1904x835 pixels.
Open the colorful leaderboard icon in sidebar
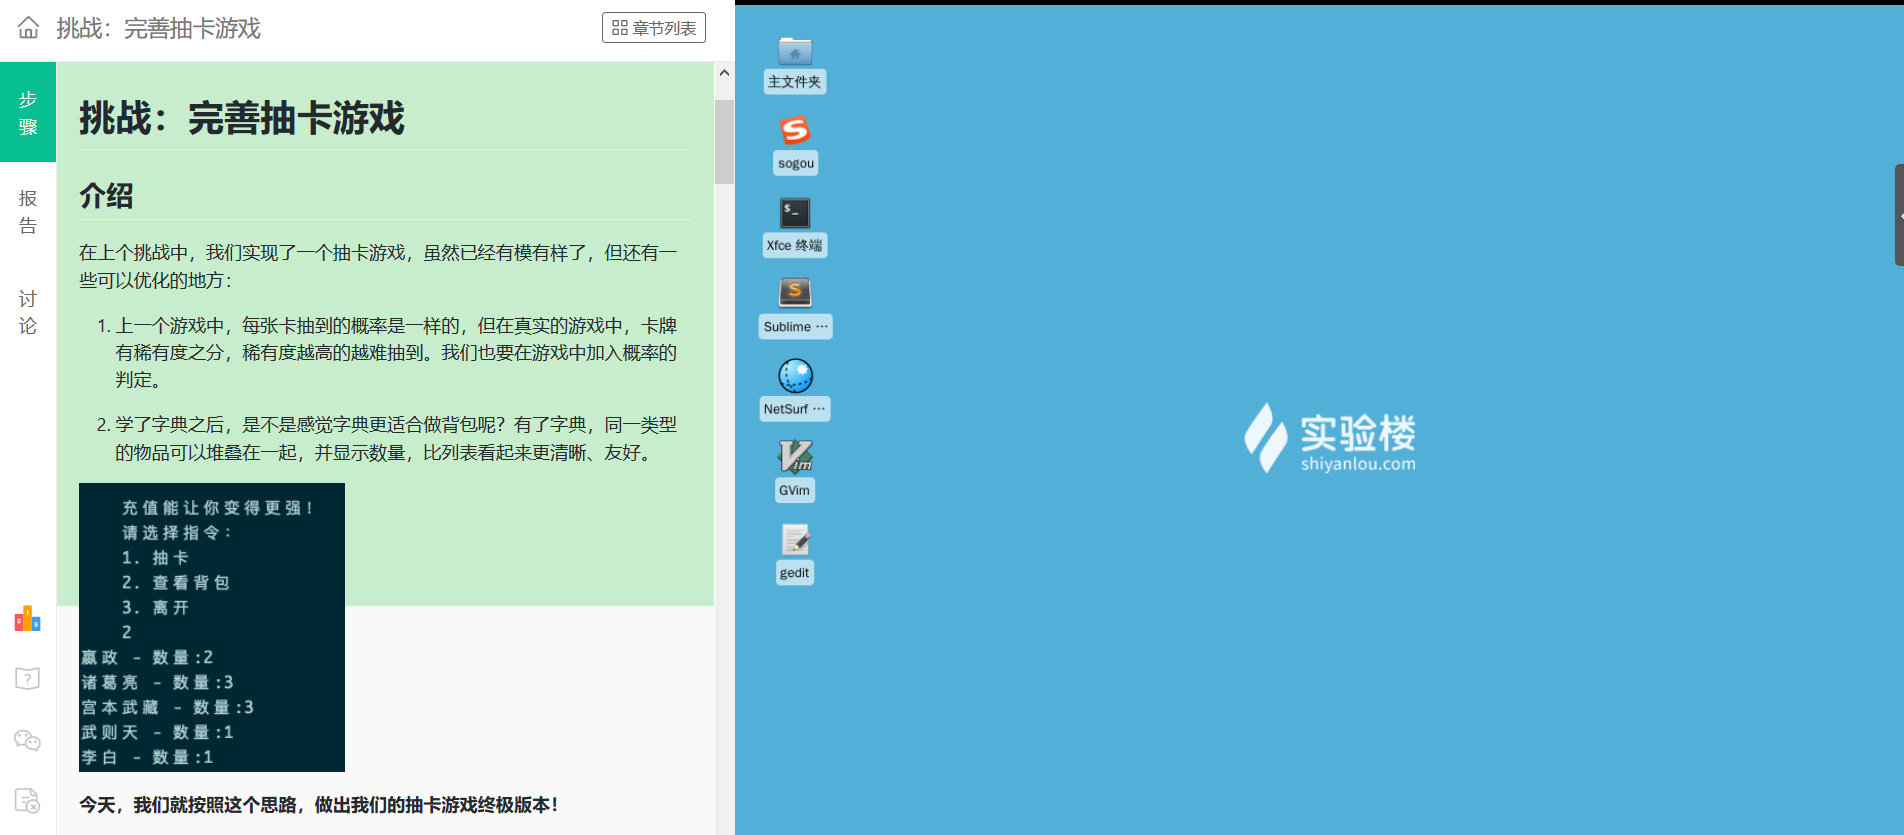(28, 619)
